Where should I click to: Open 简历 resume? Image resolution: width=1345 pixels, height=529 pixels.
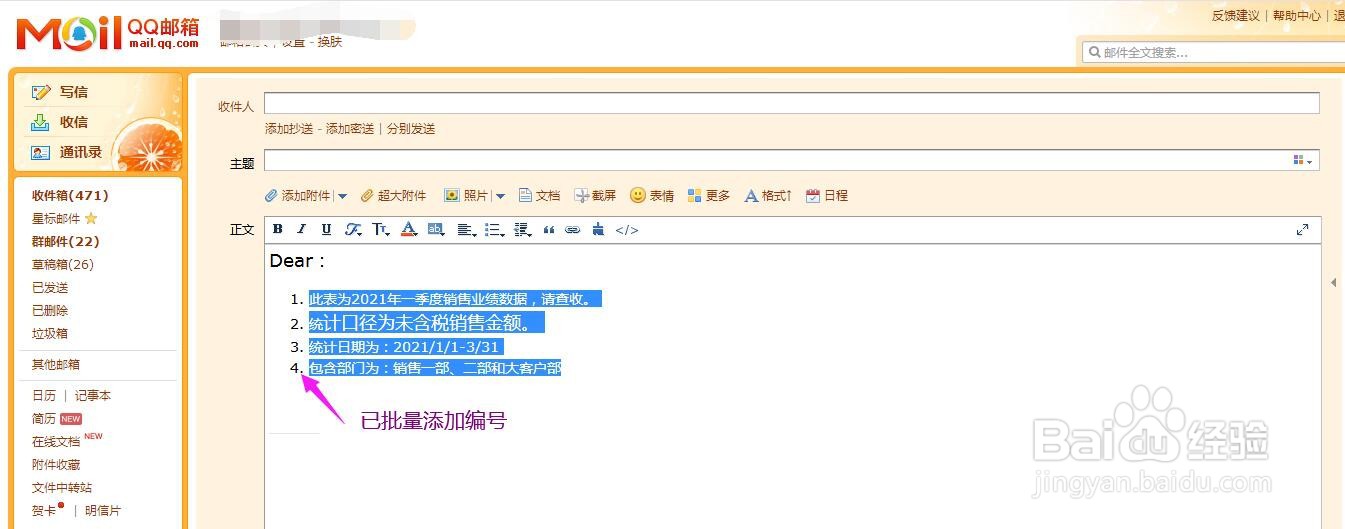pyautogui.click(x=44, y=419)
